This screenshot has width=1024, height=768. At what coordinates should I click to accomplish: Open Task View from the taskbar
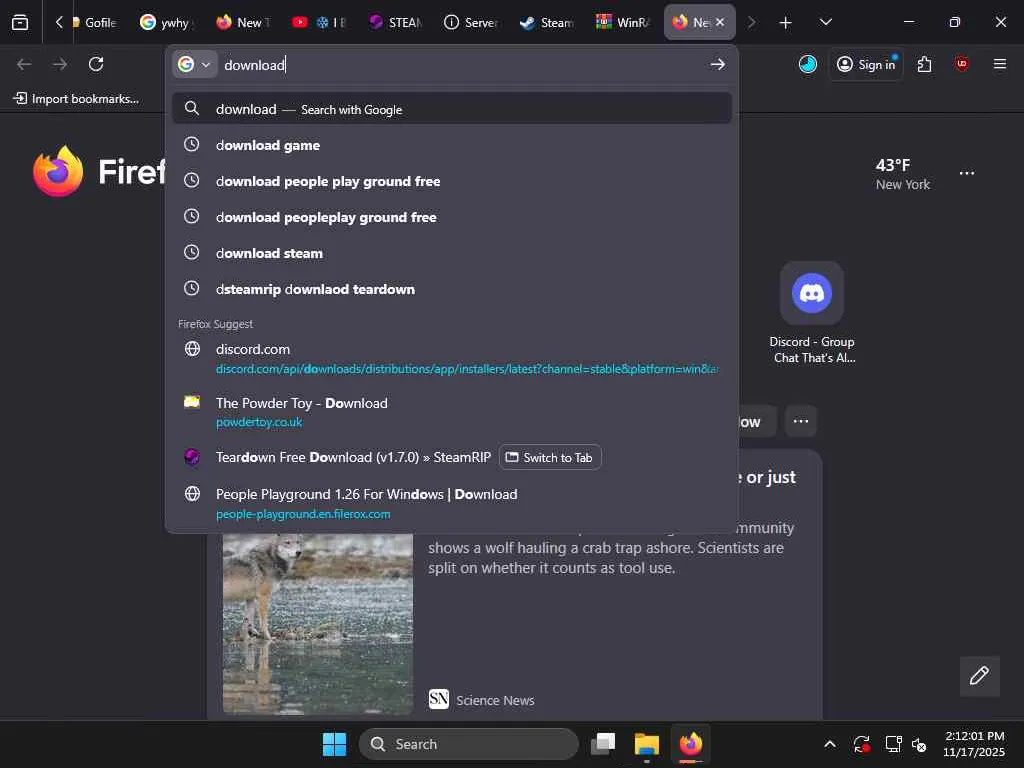click(x=603, y=744)
